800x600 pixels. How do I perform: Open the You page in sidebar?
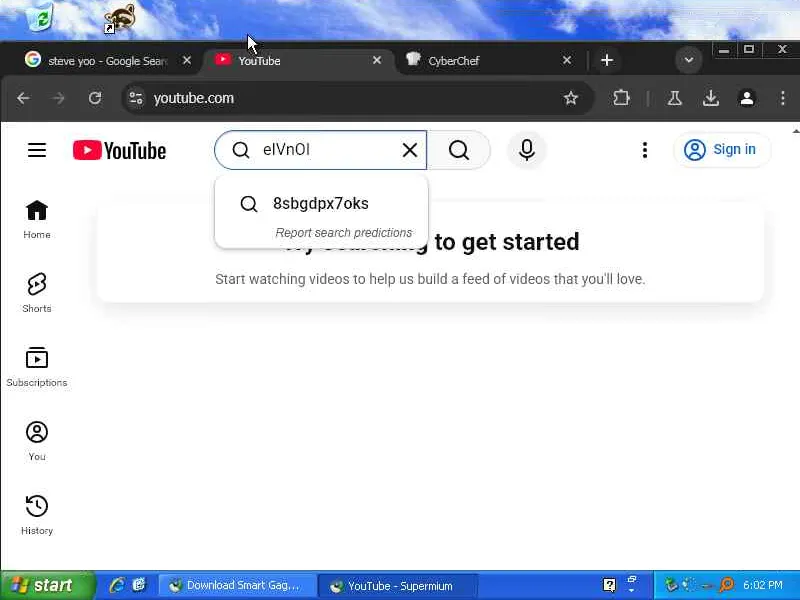pyautogui.click(x=37, y=441)
